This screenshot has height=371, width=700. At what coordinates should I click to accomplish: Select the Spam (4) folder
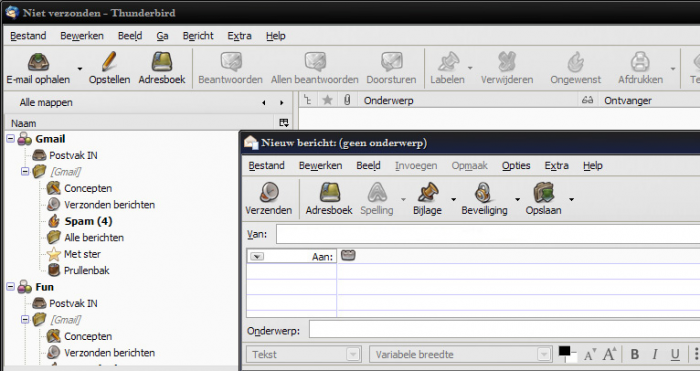tap(88, 221)
